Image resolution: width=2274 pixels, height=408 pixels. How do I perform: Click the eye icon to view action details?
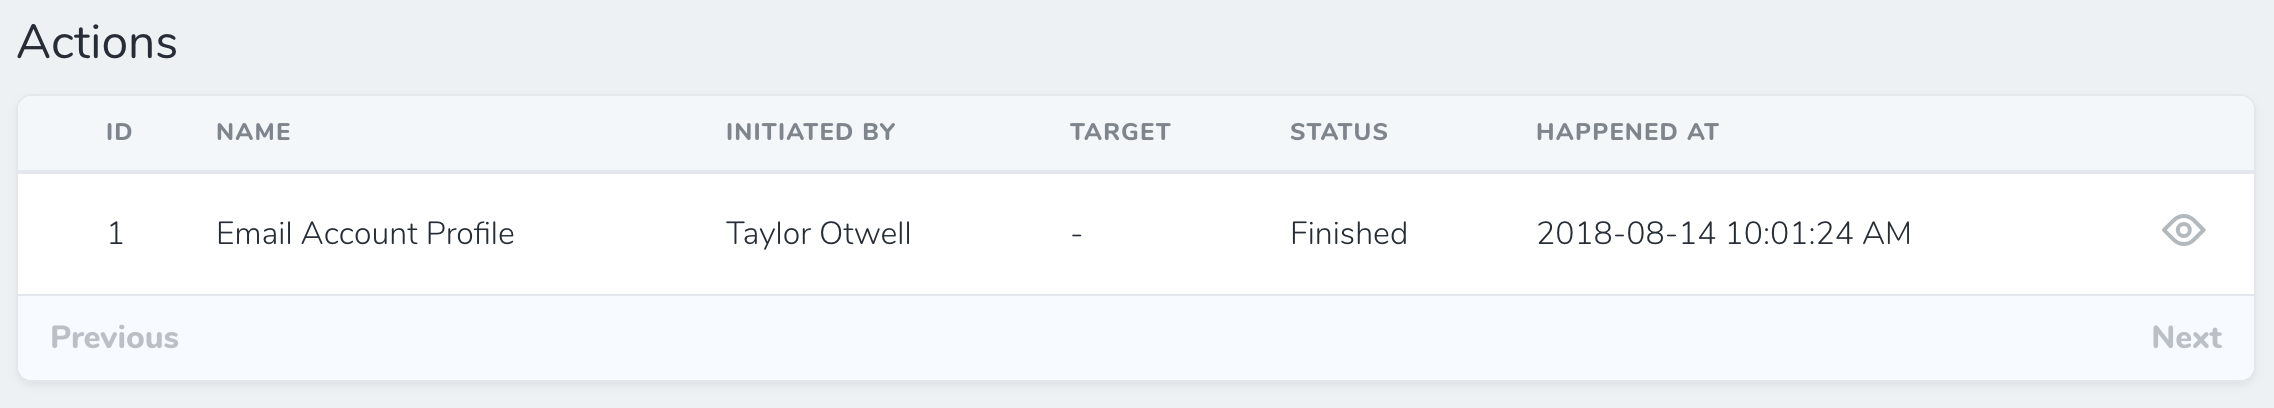(x=2183, y=232)
